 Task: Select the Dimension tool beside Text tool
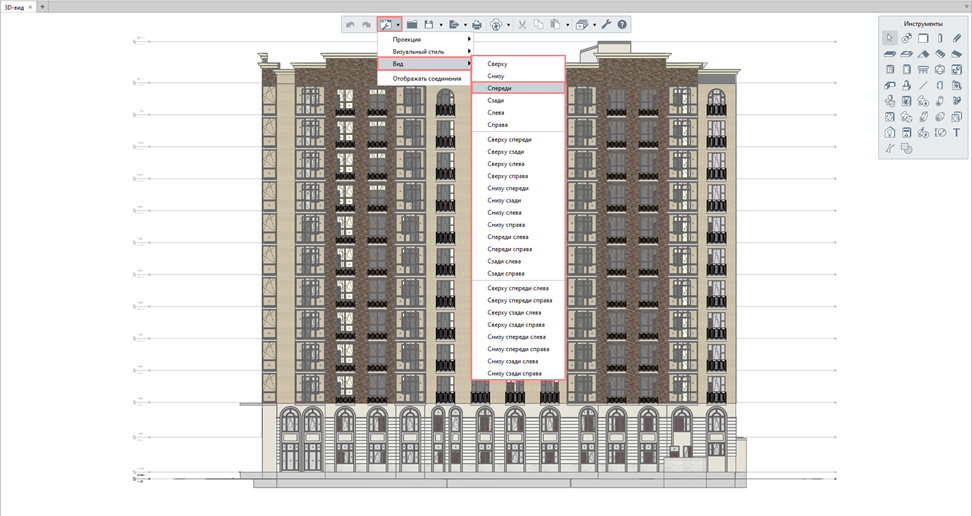pos(940,132)
